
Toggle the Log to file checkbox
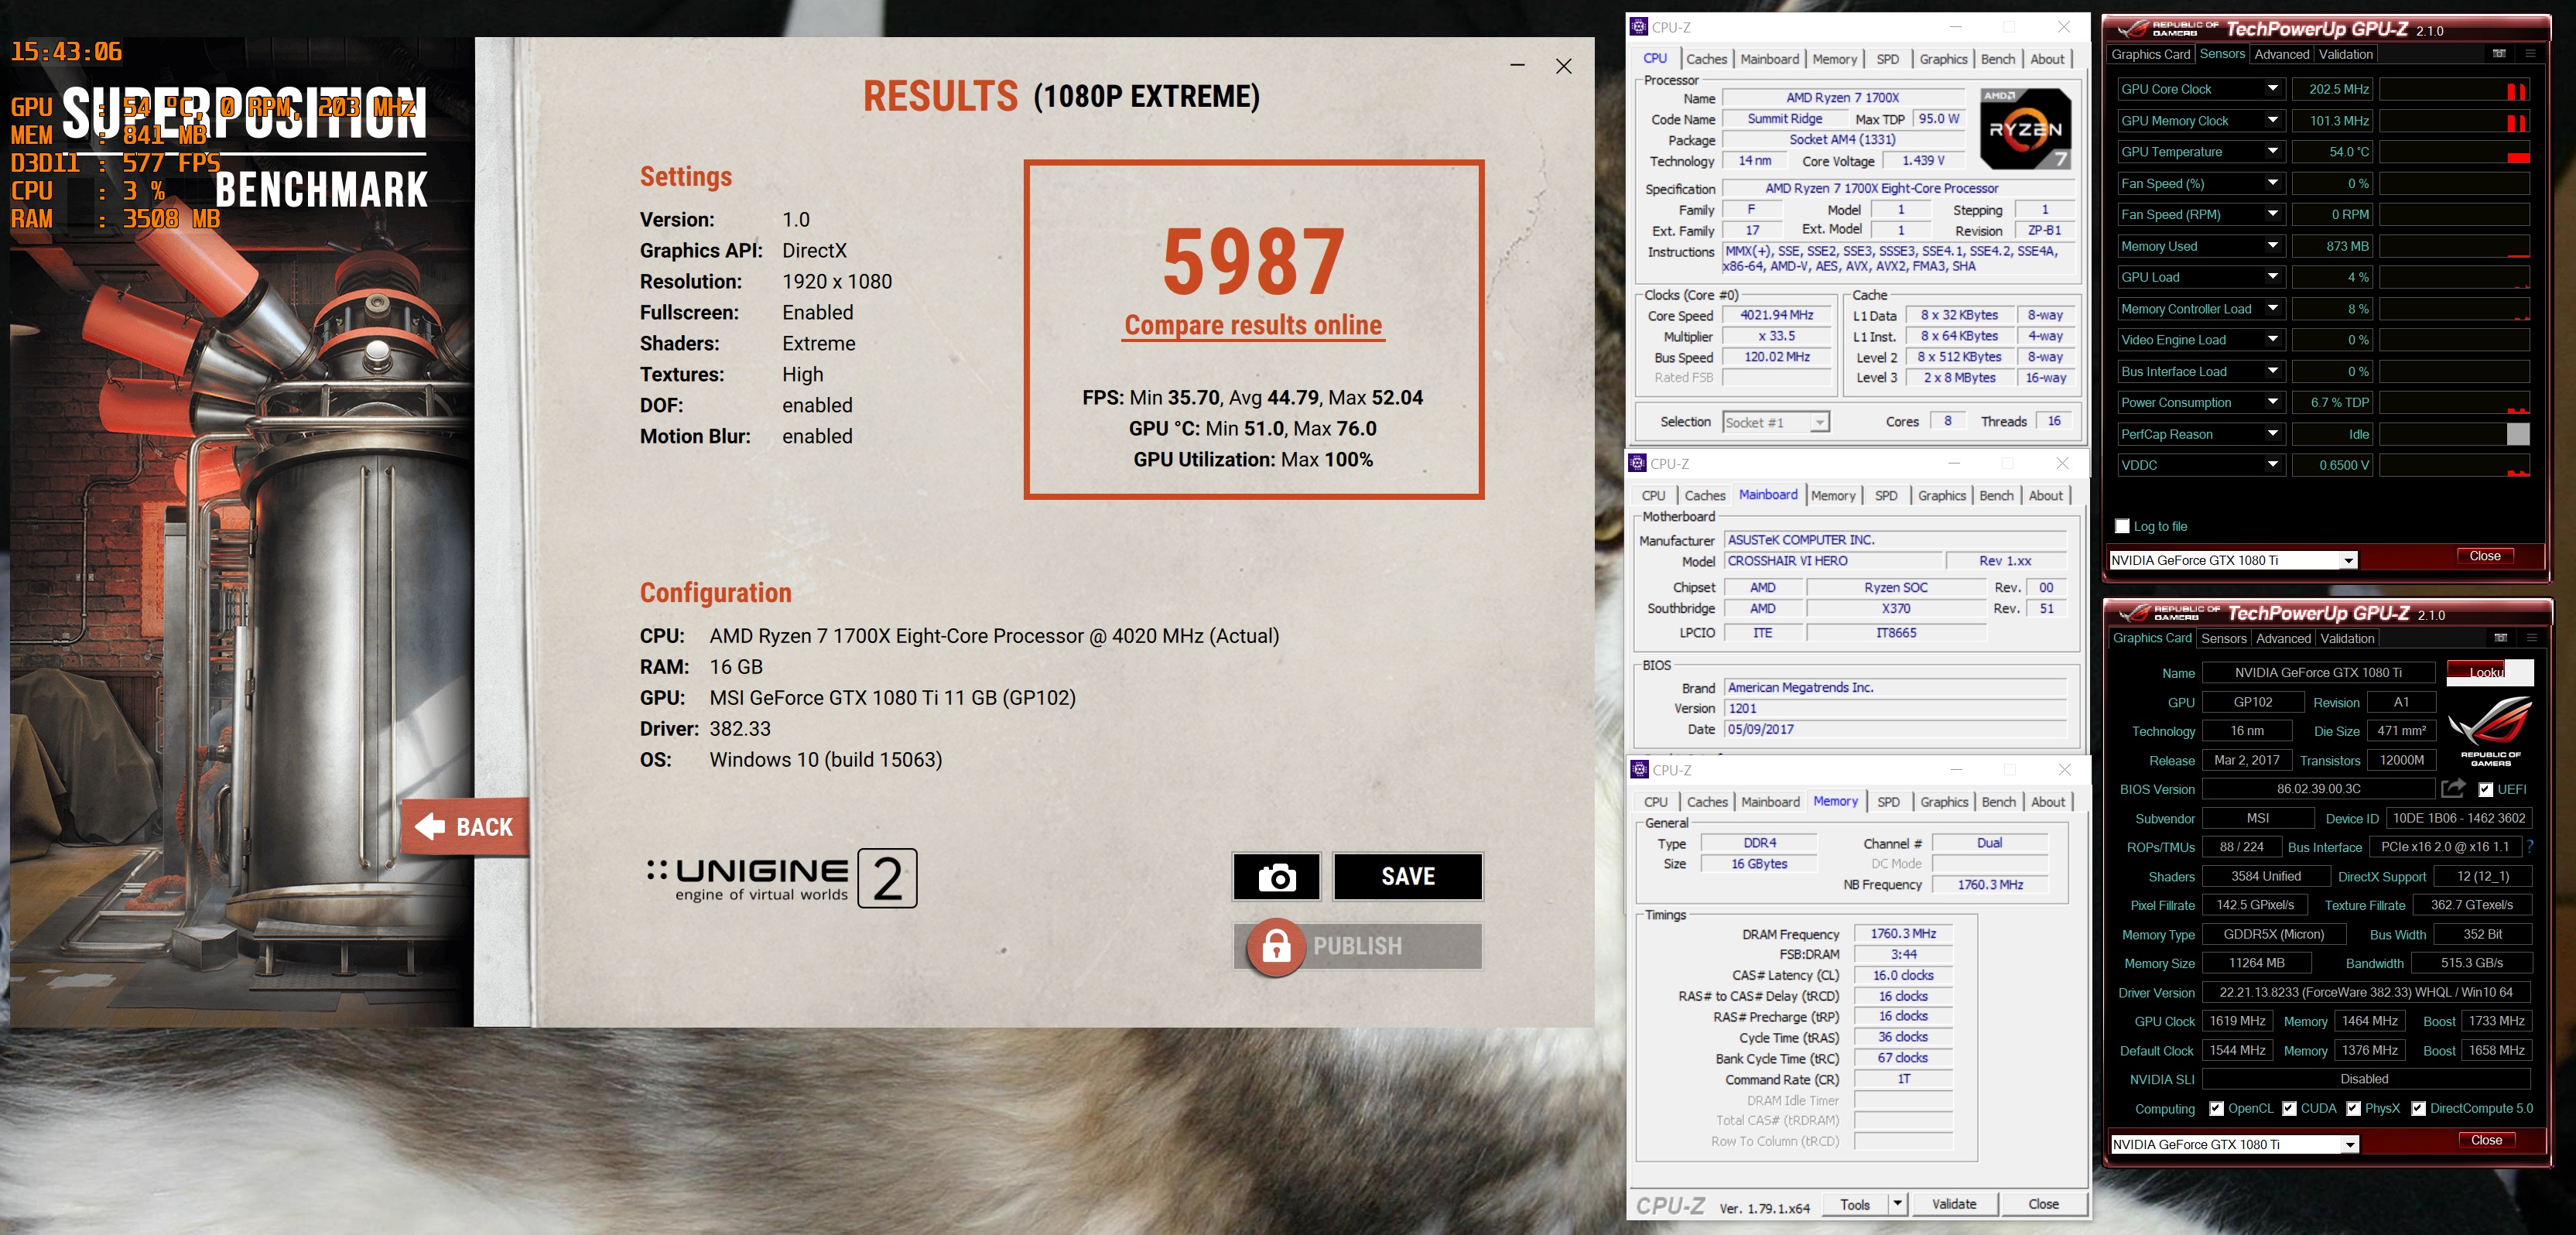tap(2122, 526)
